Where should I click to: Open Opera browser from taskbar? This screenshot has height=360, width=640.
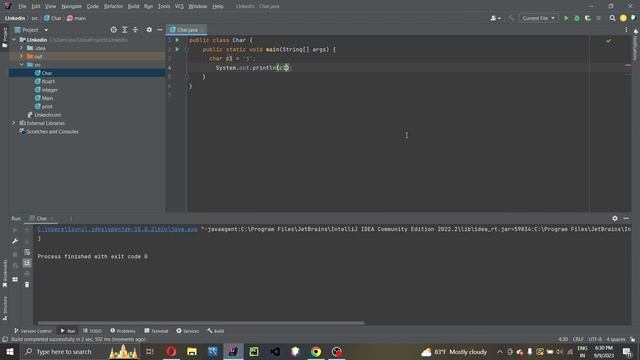171,351
